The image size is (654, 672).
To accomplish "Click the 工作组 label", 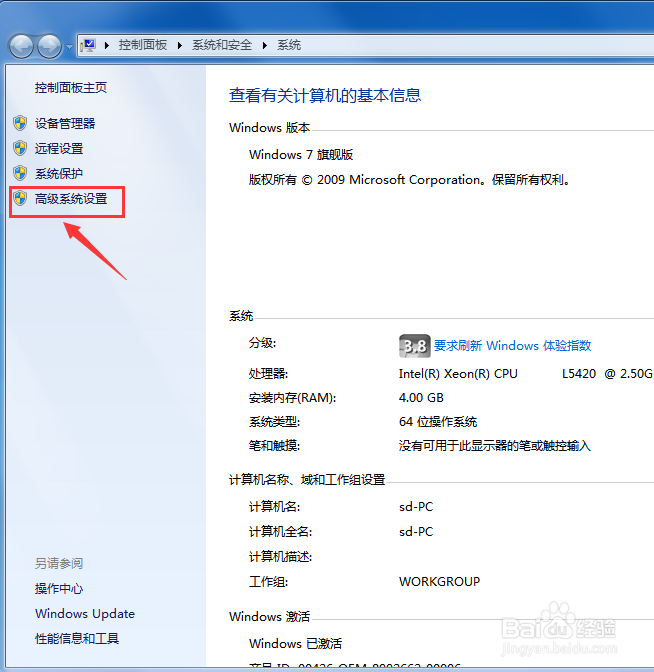I will coord(268,582).
